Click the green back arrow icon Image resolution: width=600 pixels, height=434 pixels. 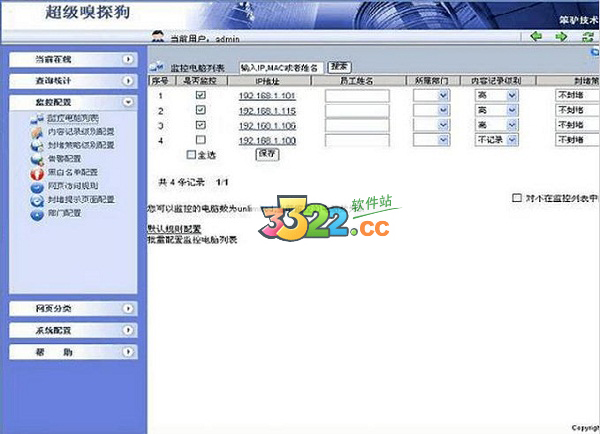(537, 37)
